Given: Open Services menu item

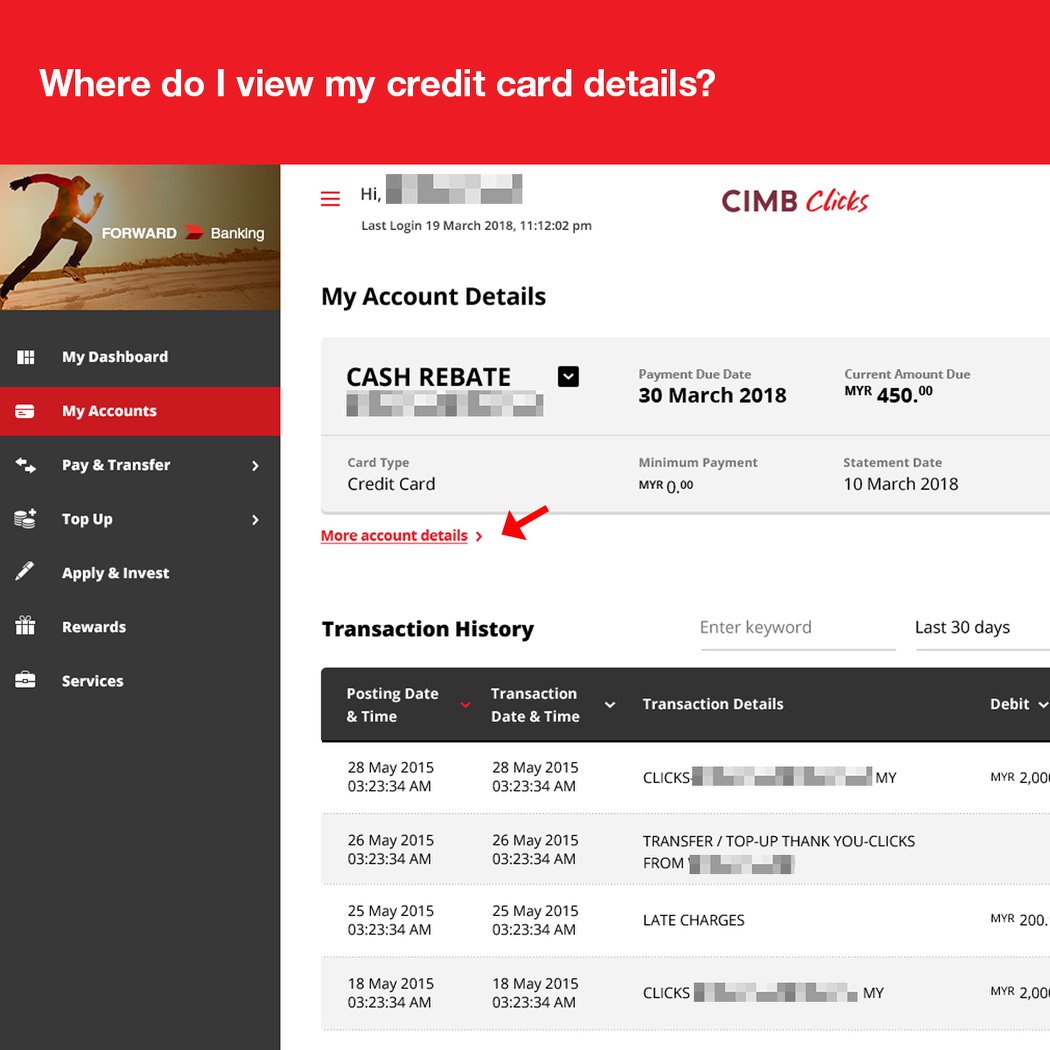Looking at the screenshot, I should 140,681.
